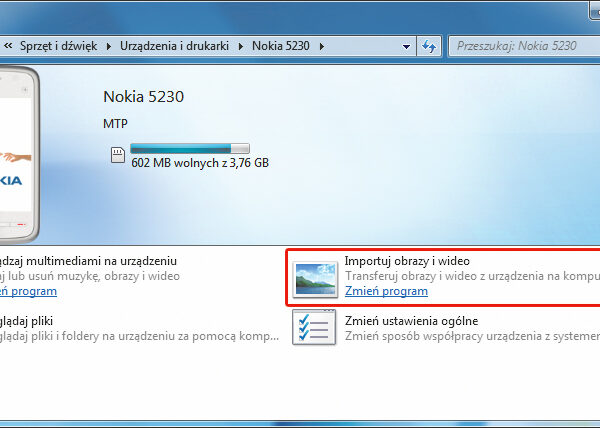Go to the "Urządzenia i drukarki" breadcrumb
Image resolution: width=600 pixels, height=428 pixels.
[x=176, y=46]
